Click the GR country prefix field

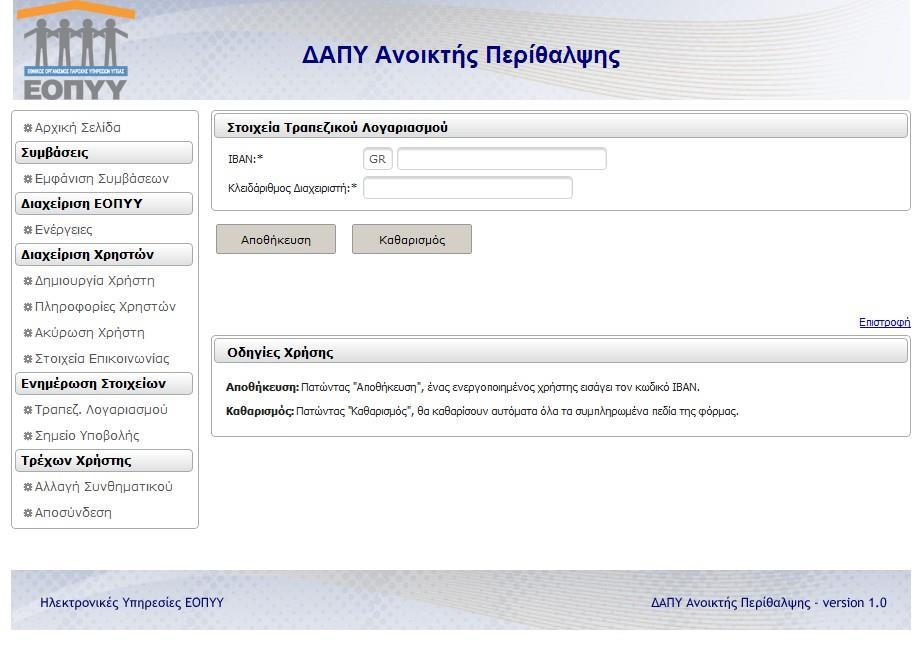coord(378,159)
